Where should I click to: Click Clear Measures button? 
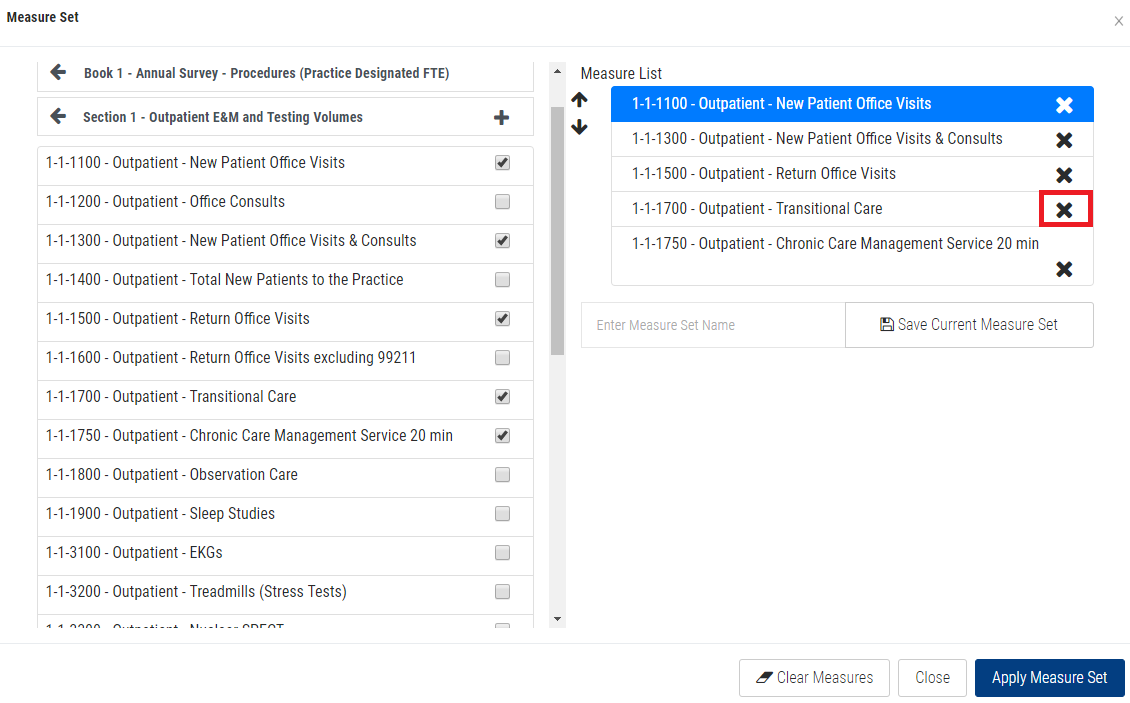pos(814,678)
